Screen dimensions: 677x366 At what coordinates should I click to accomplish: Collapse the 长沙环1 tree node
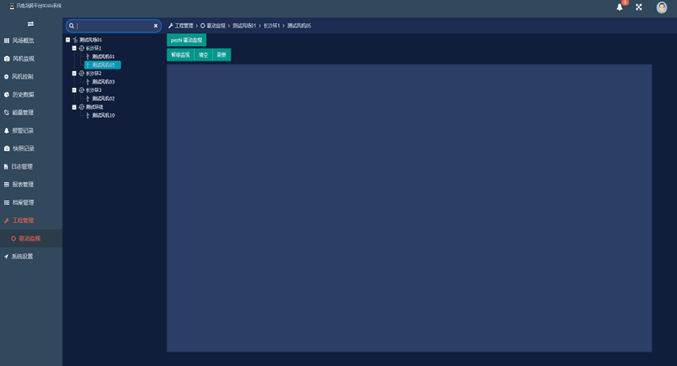pyautogui.click(x=74, y=48)
